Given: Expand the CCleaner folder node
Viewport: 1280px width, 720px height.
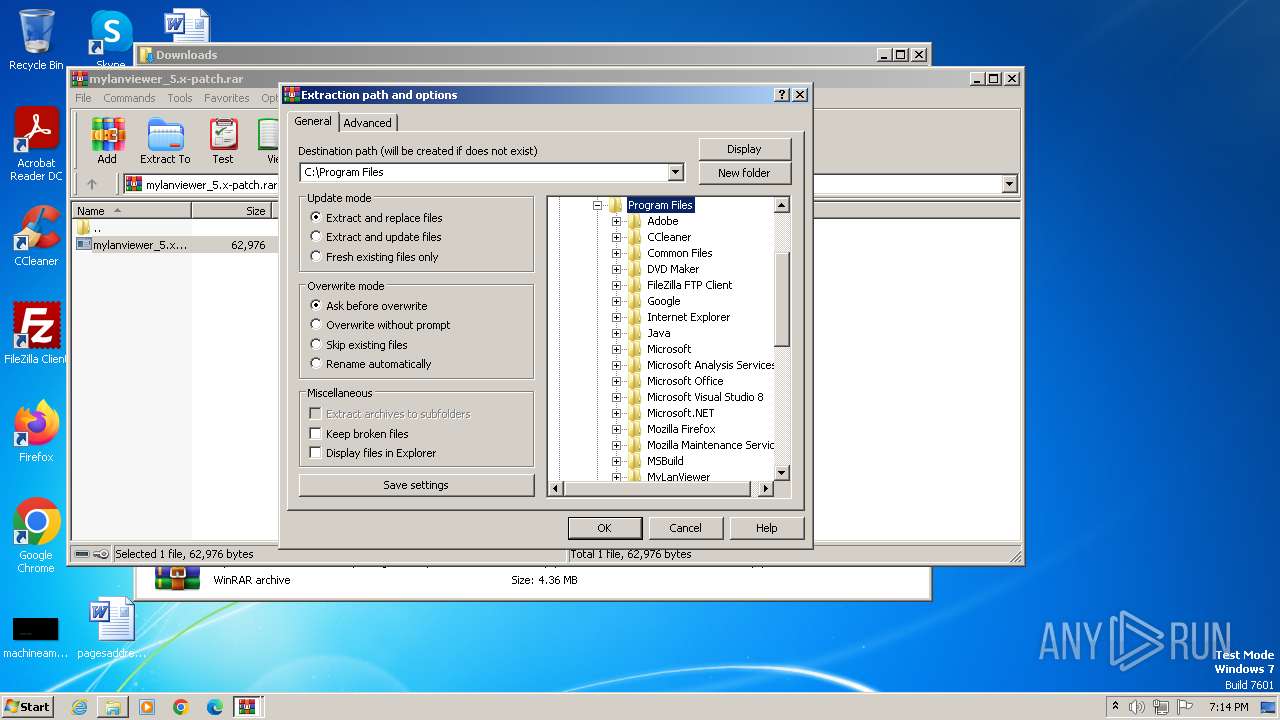Looking at the screenshot, I should [617, 237].
